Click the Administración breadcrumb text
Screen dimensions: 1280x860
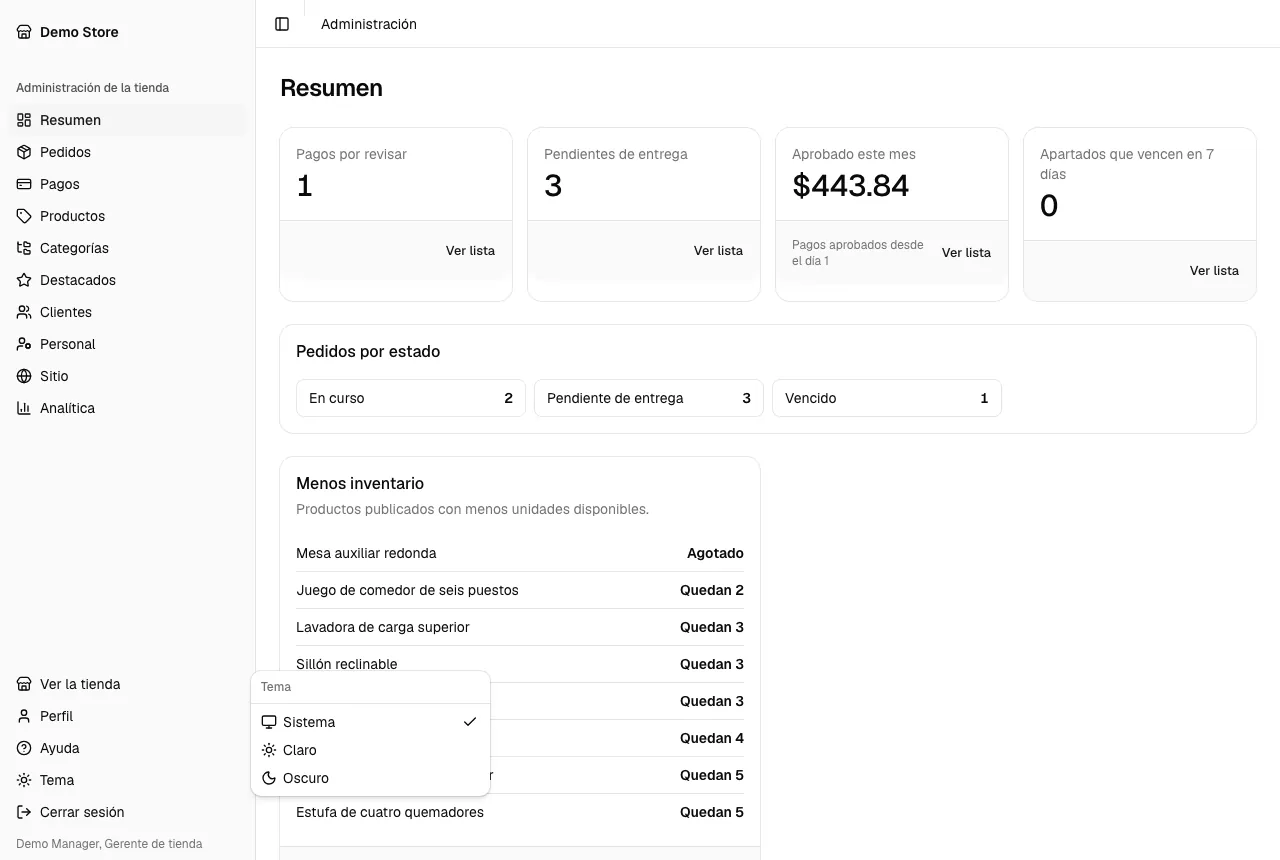(x=369, y=24)
